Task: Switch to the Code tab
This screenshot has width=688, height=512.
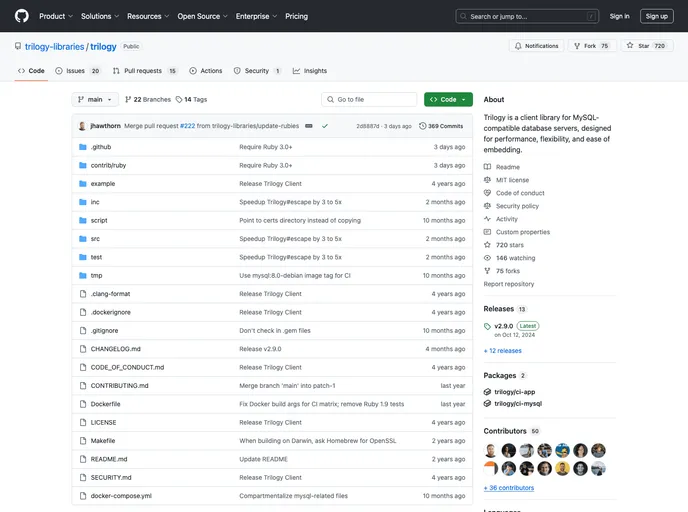Action: coord(31,71)
